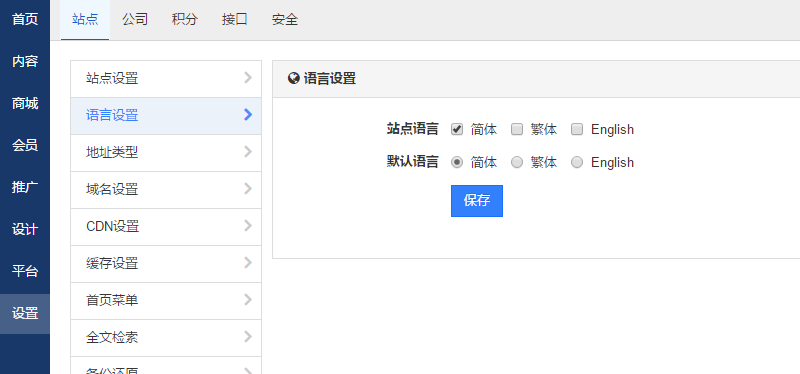Click the chevron next to 全文检索
The image size is (800, 374).
[248, 337]
